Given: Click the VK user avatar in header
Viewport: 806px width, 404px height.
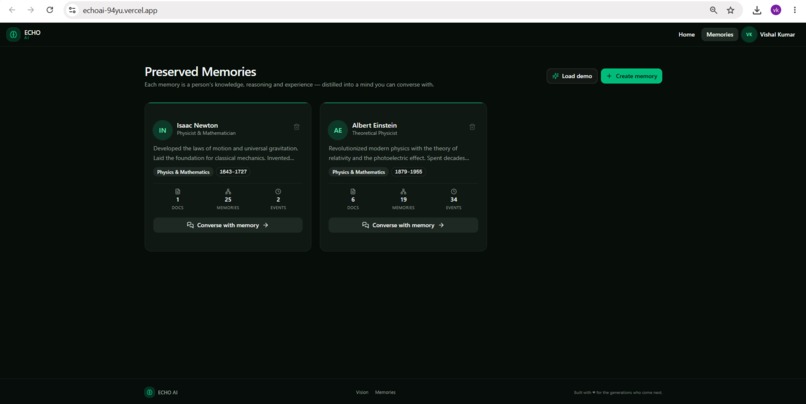Looking at the screenshot, I should [749, 34].
